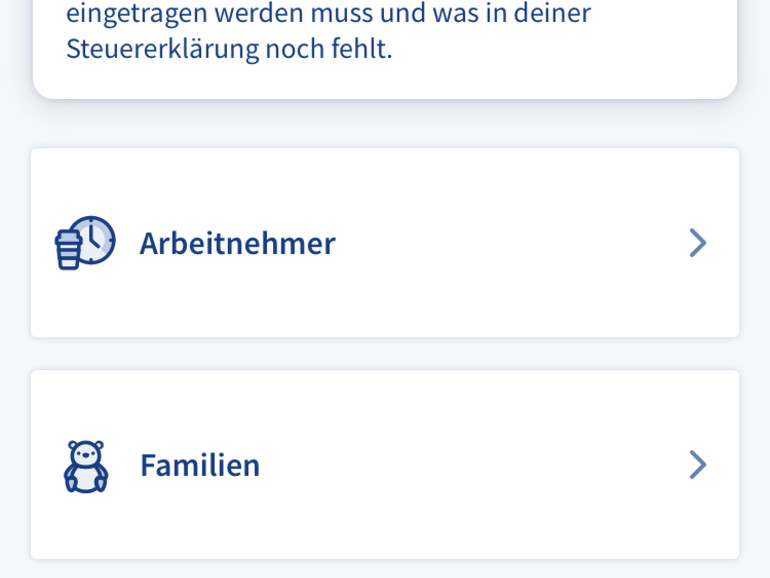
Task: Tap the coffee cup and clock icon
Action: [x=85, y=243]
